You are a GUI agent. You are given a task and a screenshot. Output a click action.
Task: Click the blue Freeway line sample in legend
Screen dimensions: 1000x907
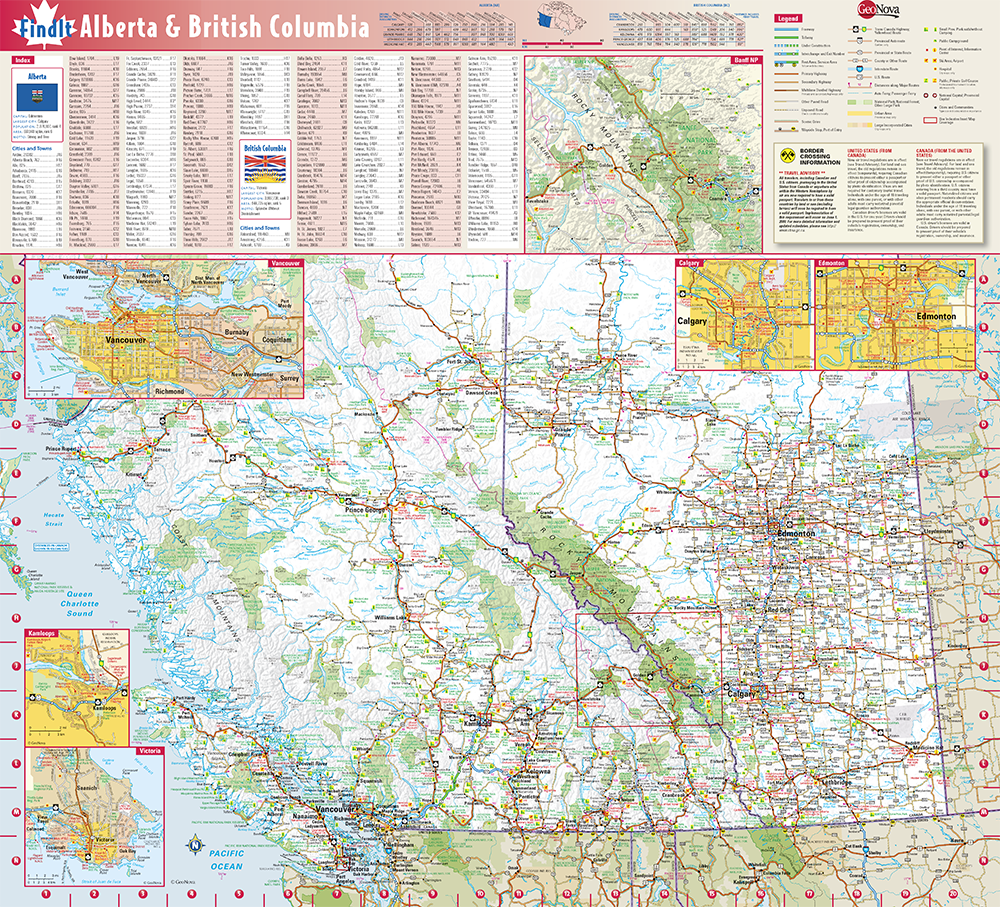pos(786,29)
